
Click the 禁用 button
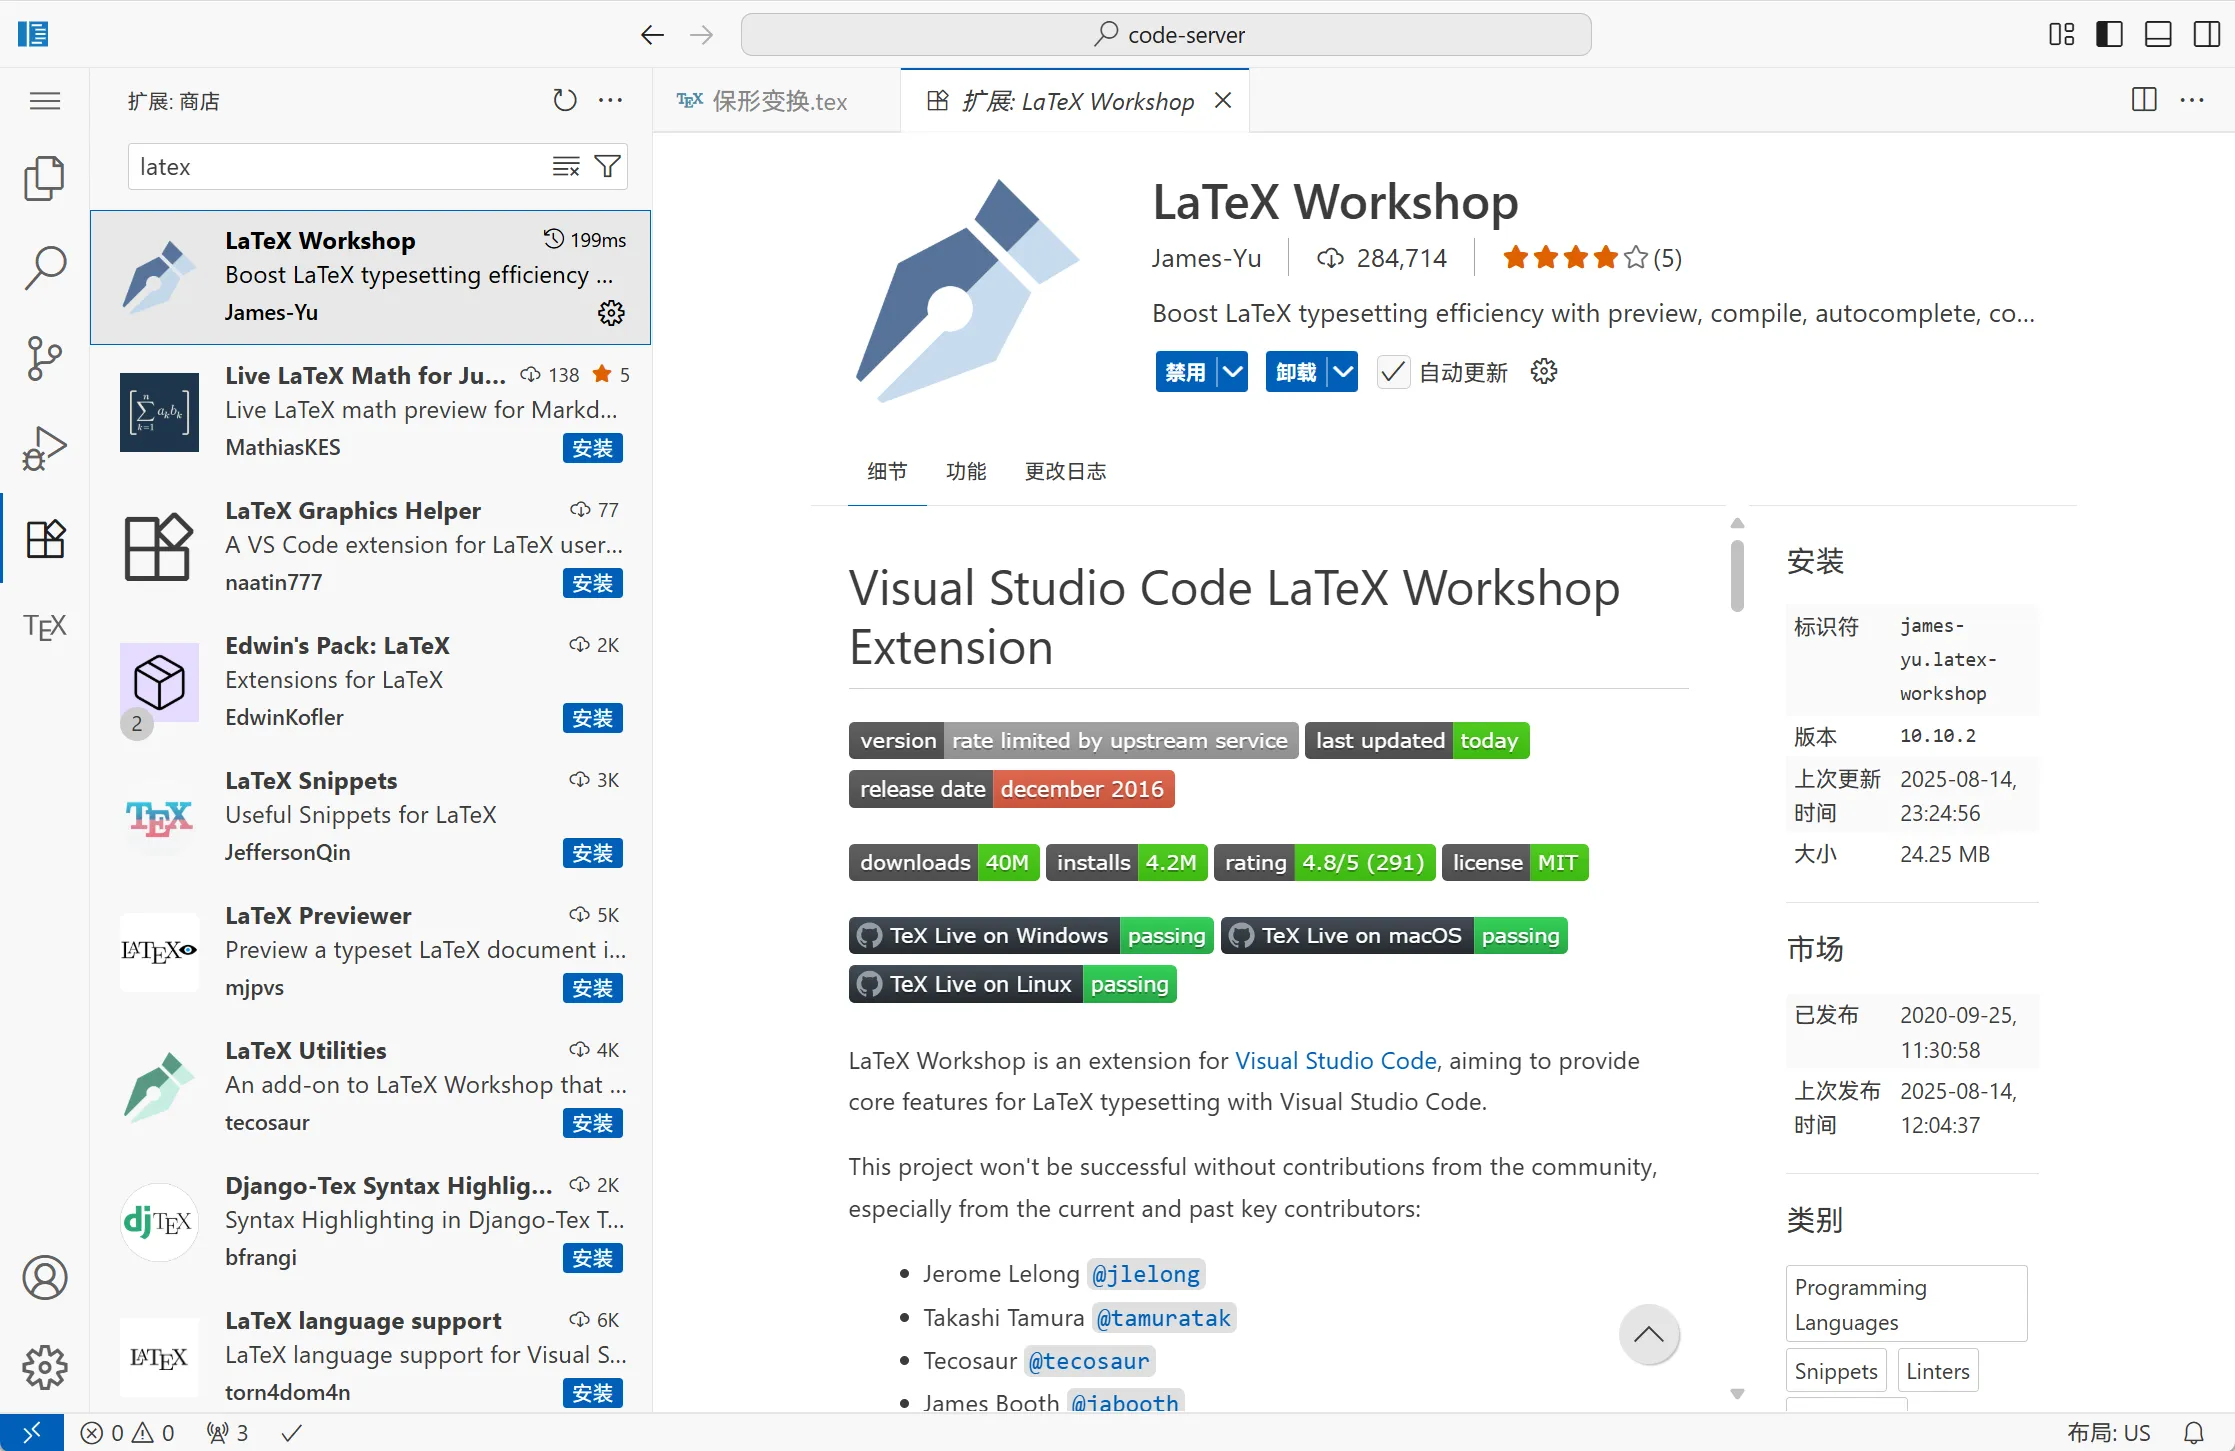(1185, 372)
